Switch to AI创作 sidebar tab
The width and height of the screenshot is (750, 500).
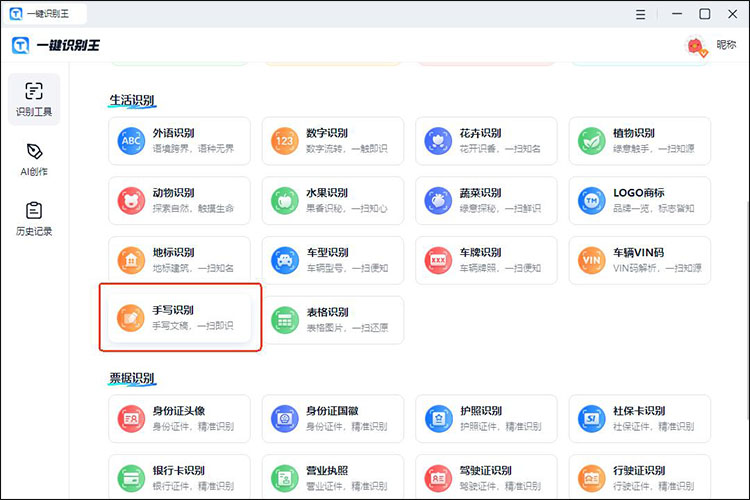click(x=34, y=160)
